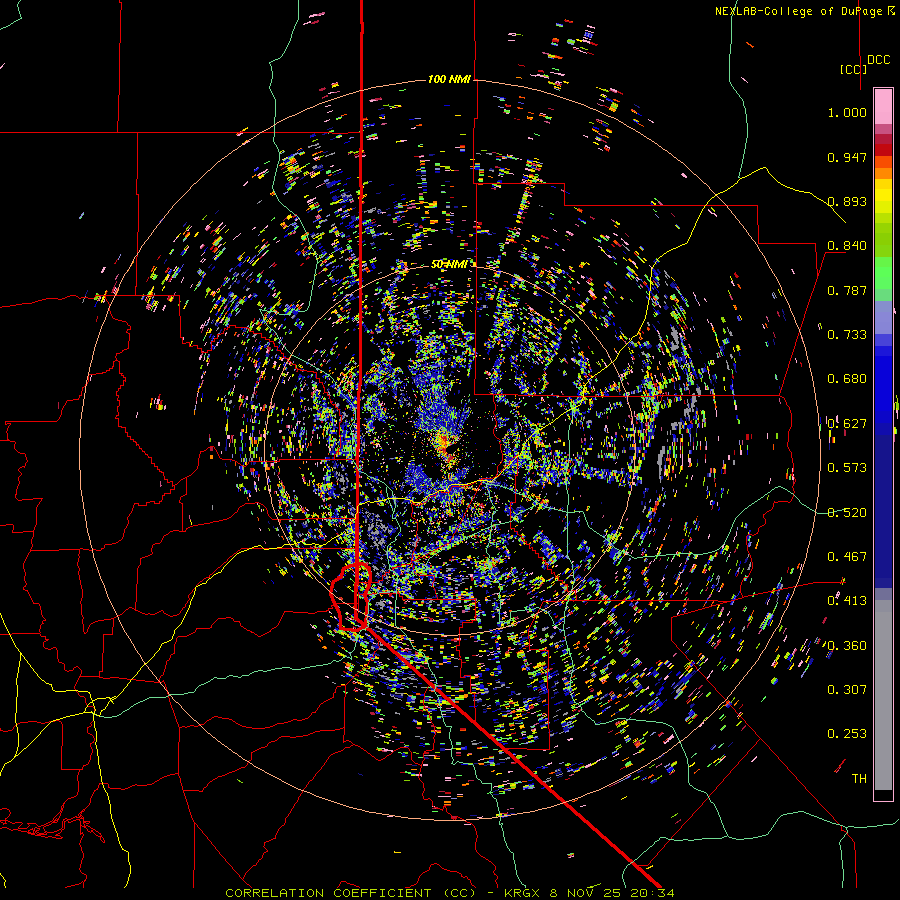Click the 0.733 legend value
The image size is (900, 900).
[847, 335]
